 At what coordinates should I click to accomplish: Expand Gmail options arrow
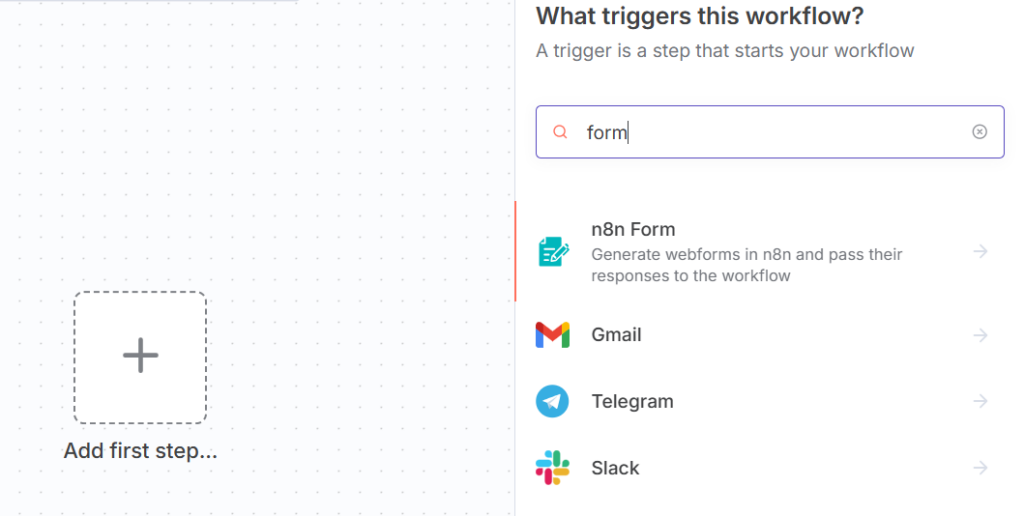point(981,335)
